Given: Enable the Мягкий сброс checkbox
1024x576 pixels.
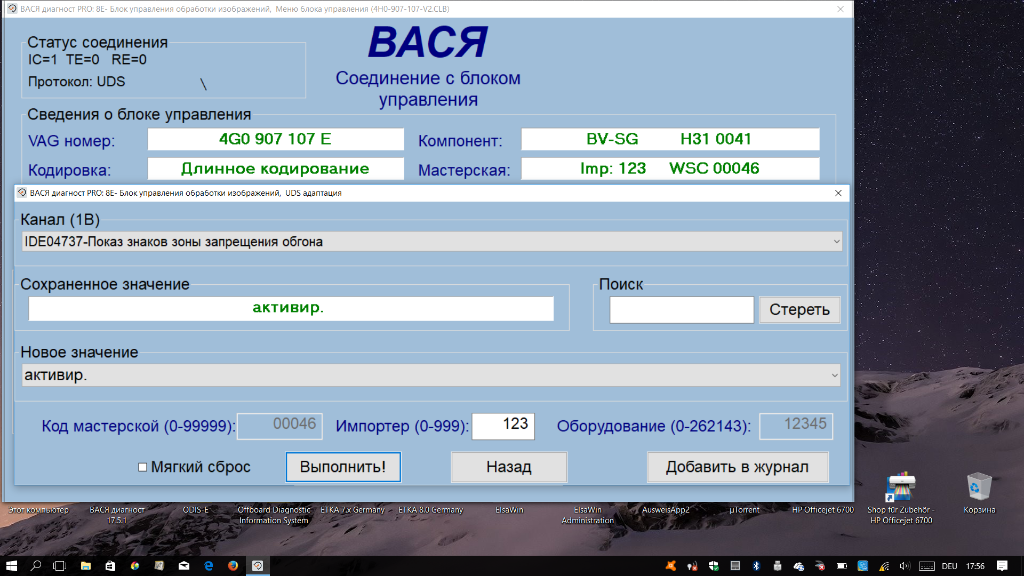Looking at the screenshot, I should [142, 467].
